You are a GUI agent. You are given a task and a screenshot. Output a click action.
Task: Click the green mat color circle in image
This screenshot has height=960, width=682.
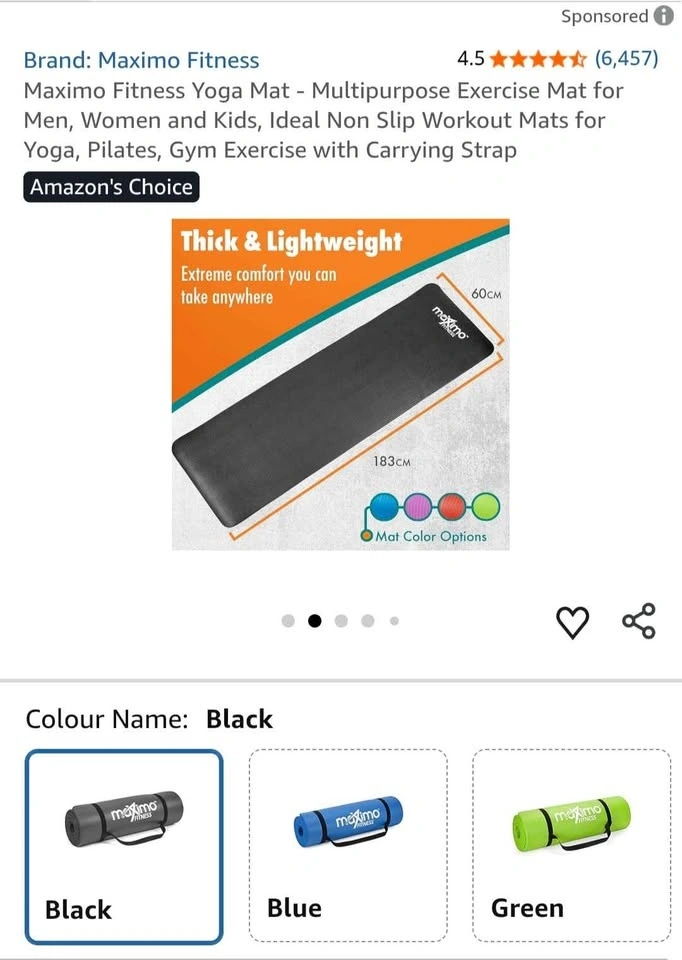486,506
